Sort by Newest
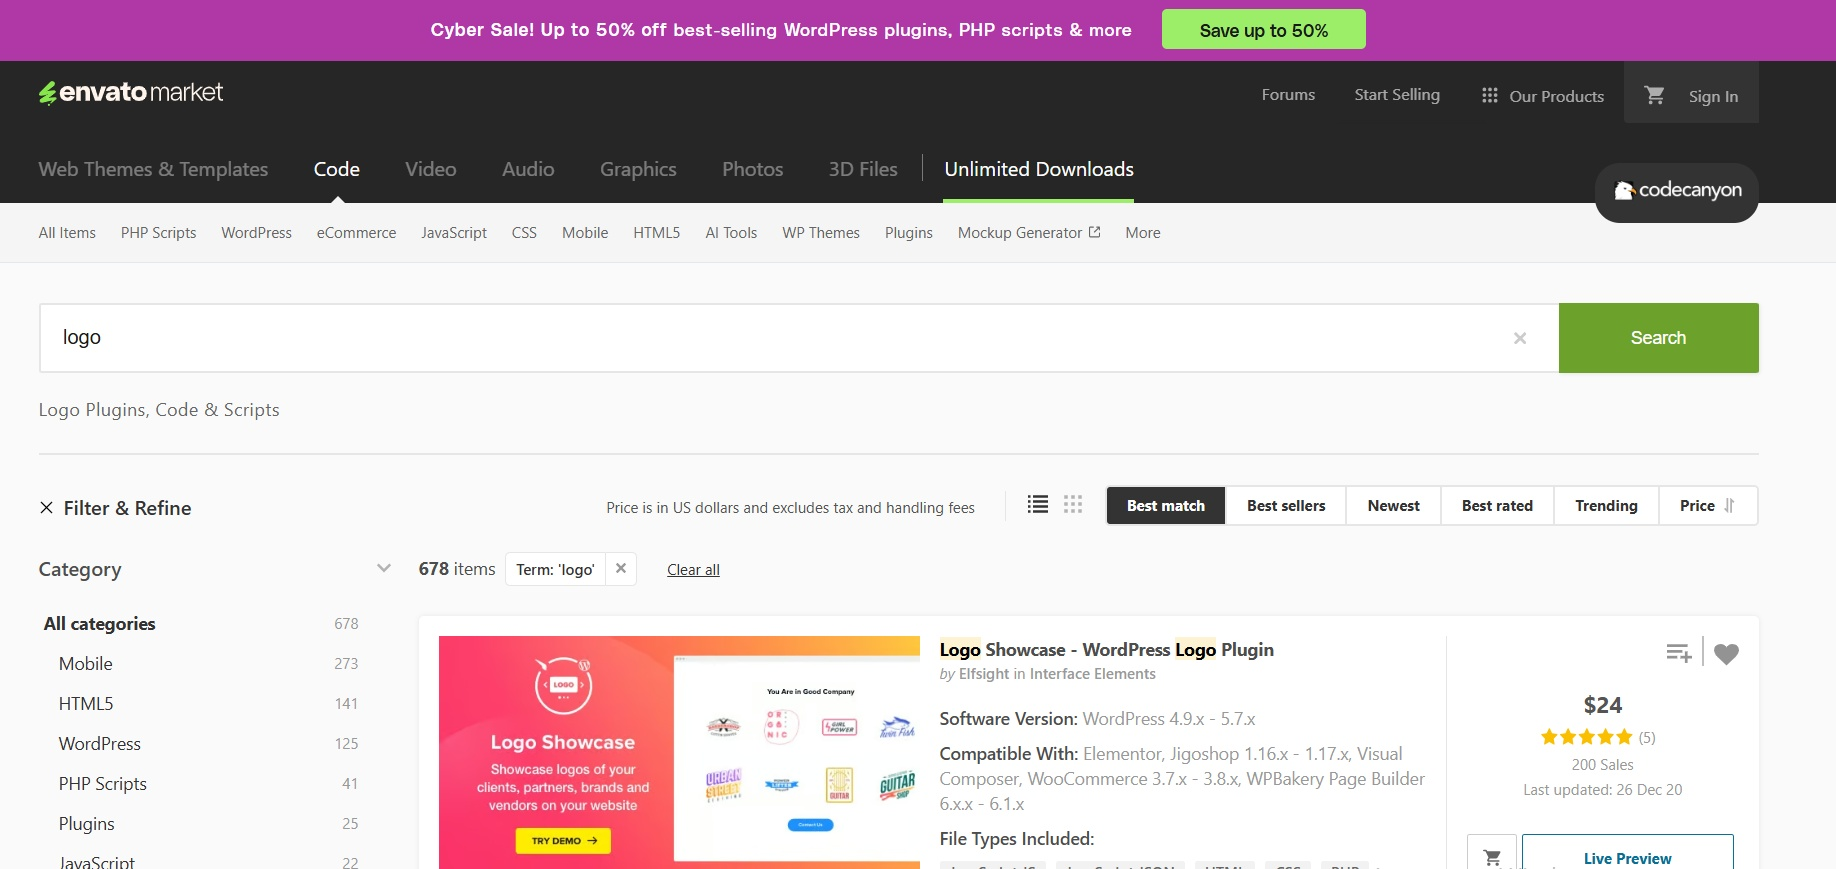The image size is (1836, 869). tap(1394, 506)
